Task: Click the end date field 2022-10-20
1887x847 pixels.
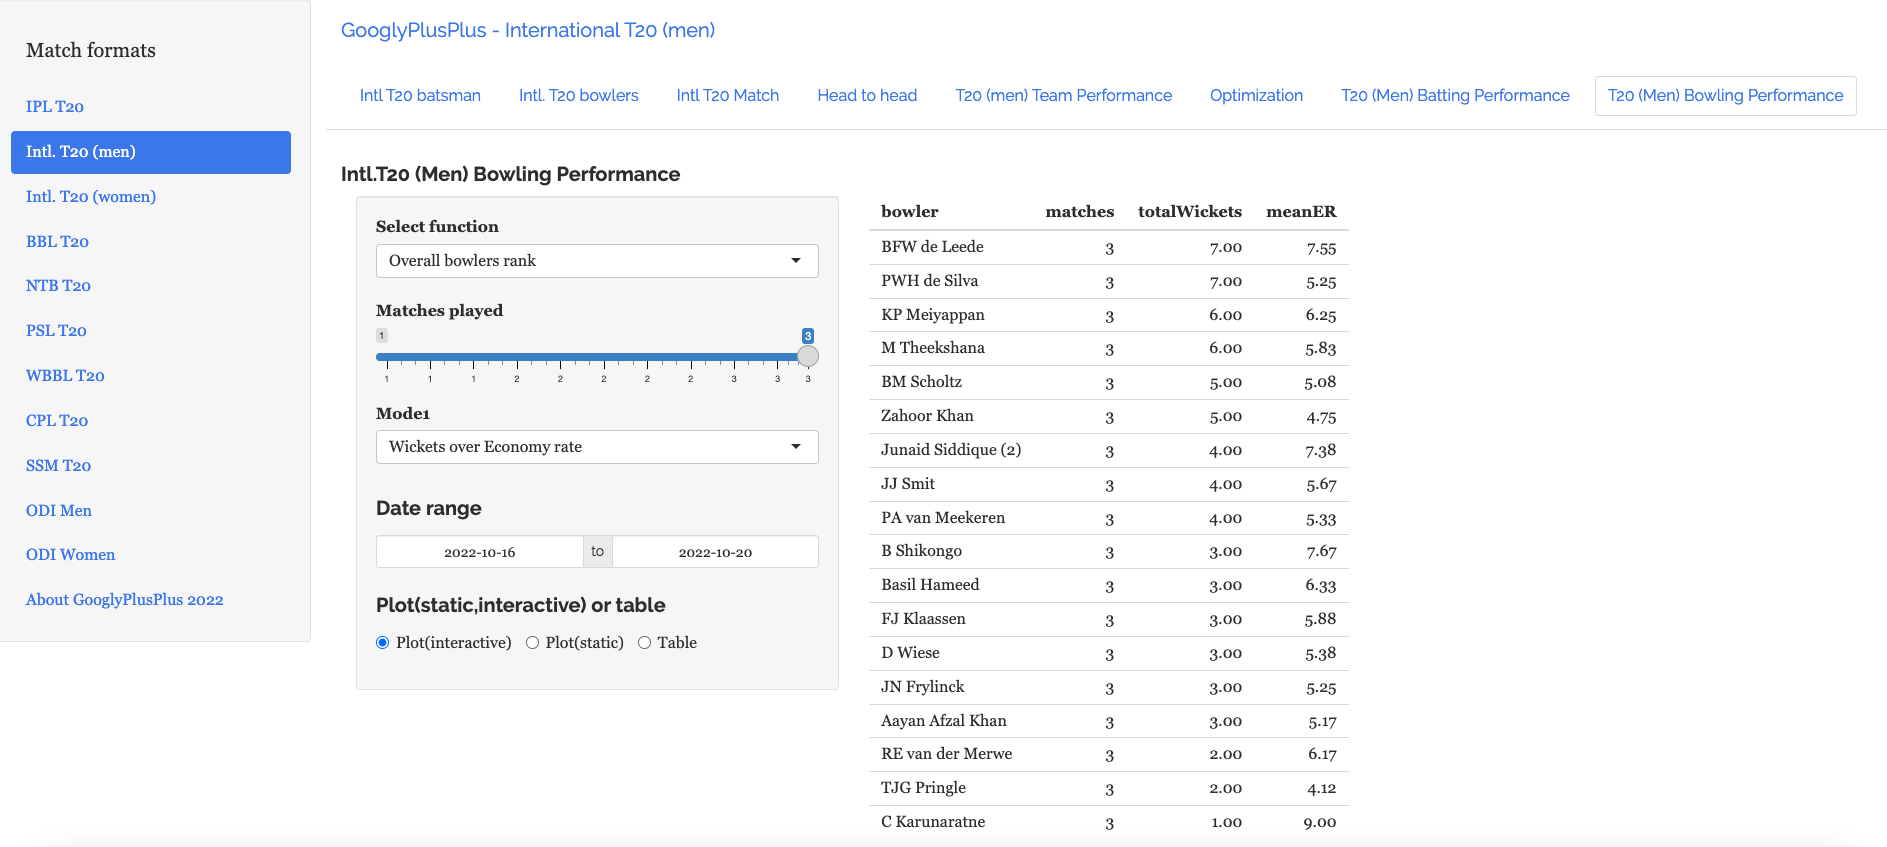Action: click(715, 552)
